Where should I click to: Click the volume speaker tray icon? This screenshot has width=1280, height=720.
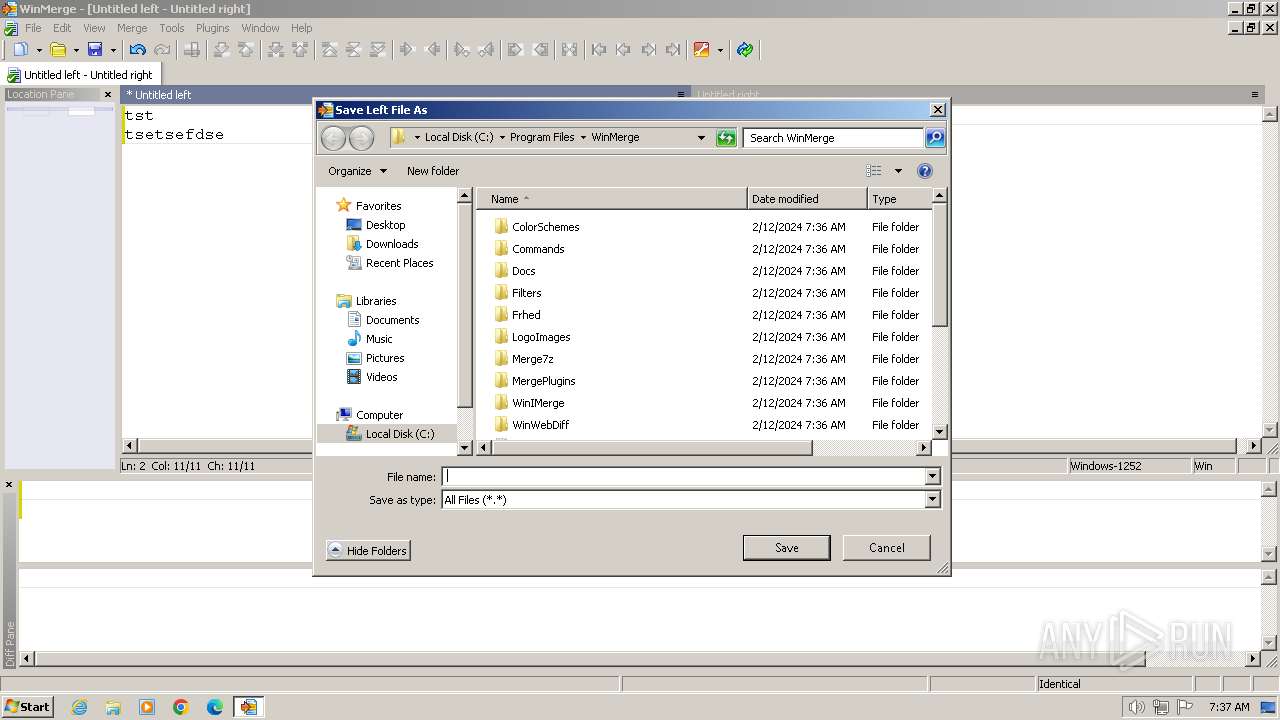(x=1137, y=707)
